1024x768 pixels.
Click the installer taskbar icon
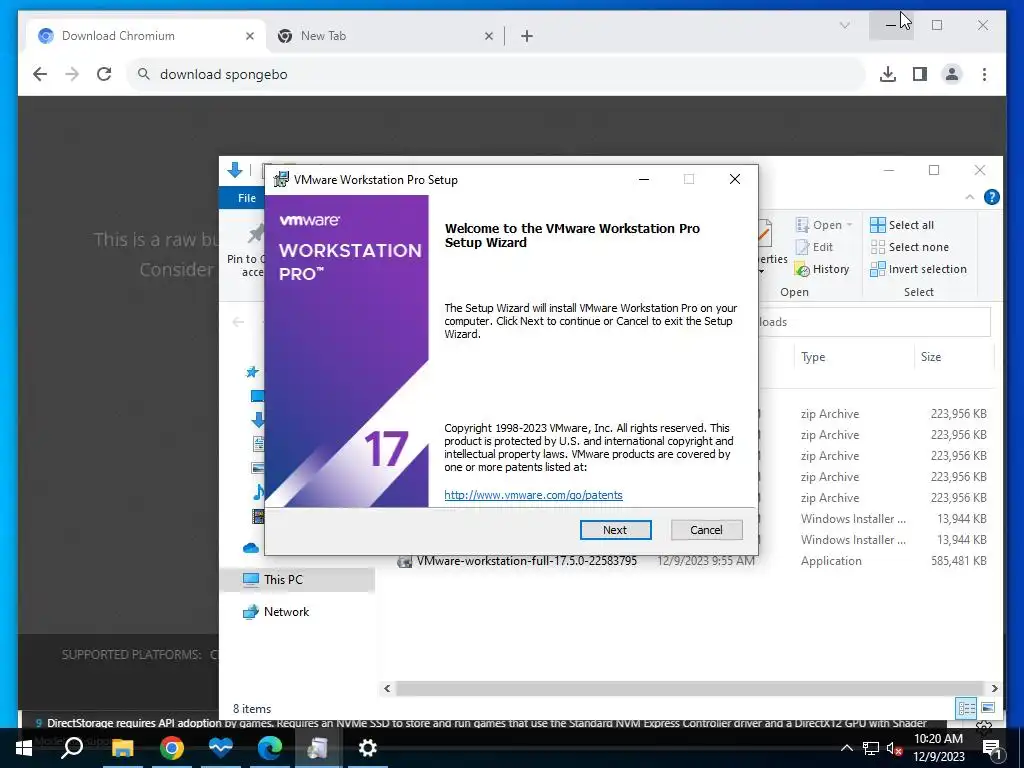(318, 748)
